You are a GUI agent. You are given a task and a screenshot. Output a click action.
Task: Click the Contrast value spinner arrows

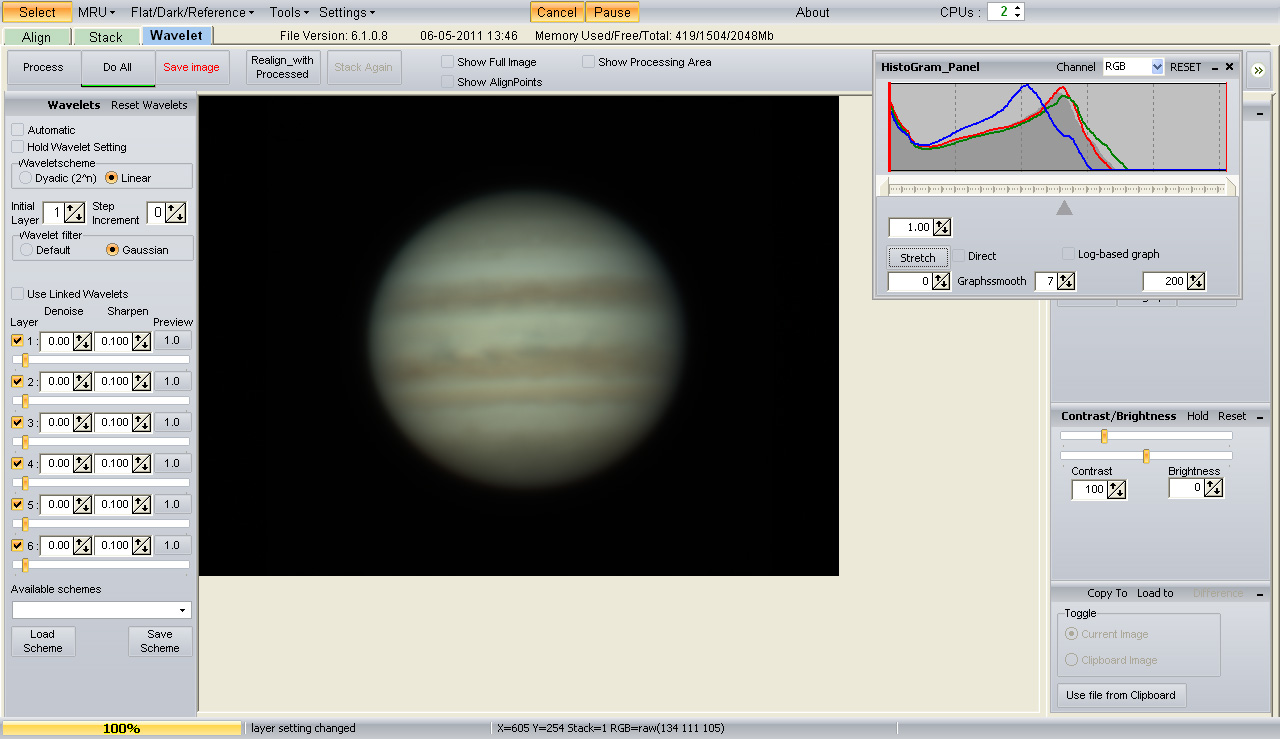click(1116, 489)
